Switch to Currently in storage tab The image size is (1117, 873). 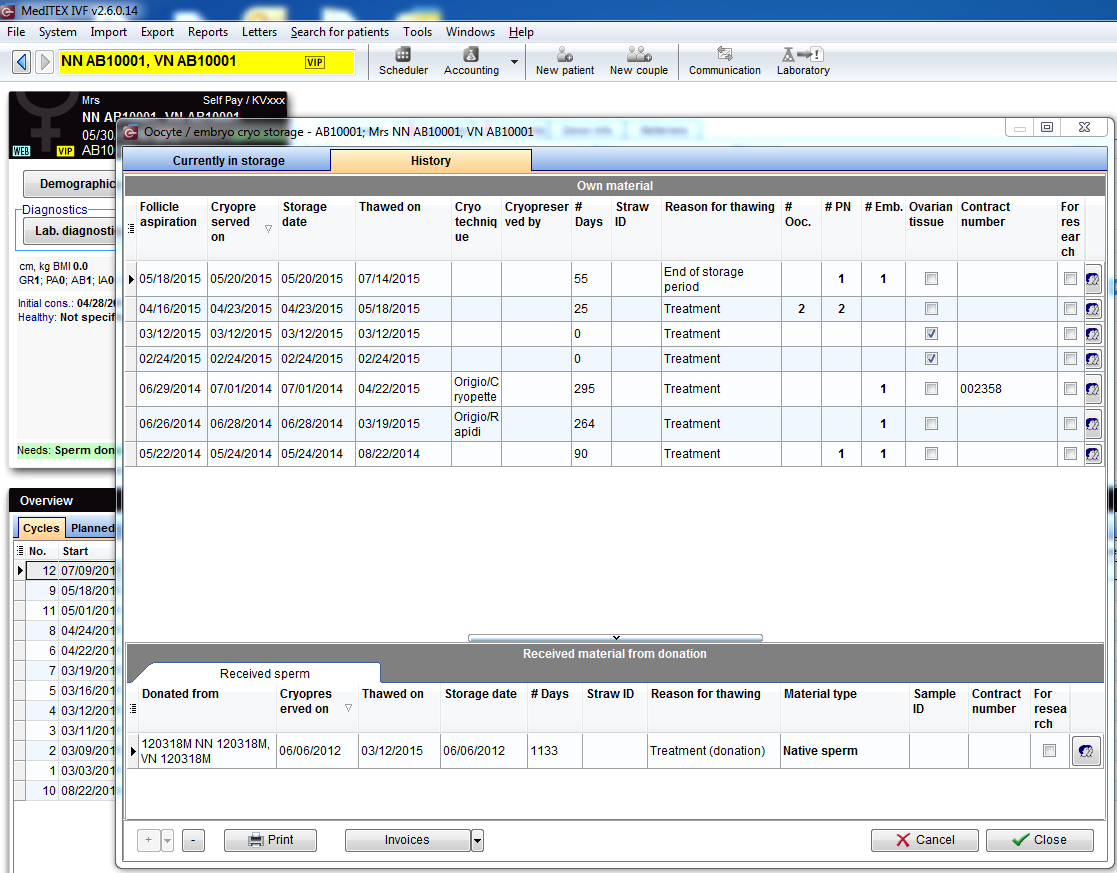pos(228,161)
